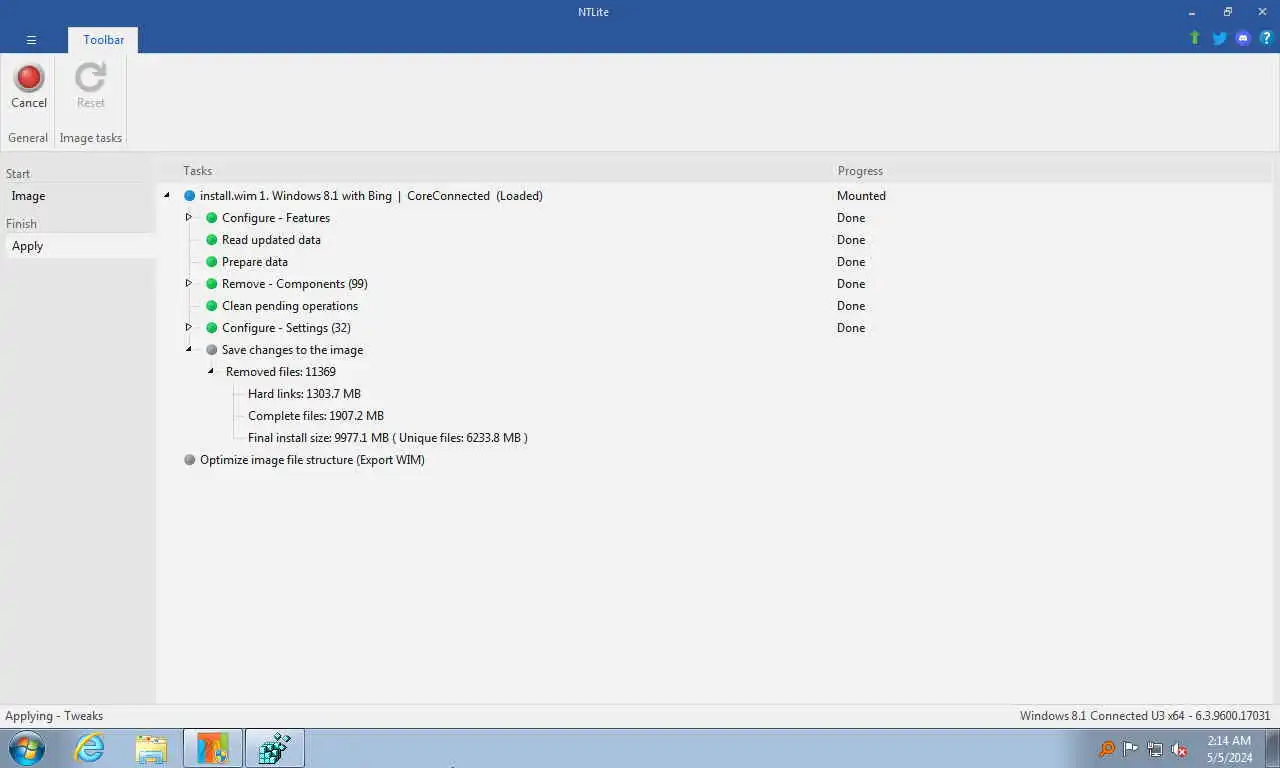Click green dot beside Configure - Features
This screenshot has height=768, width=1280.
(x=211, y=218)
